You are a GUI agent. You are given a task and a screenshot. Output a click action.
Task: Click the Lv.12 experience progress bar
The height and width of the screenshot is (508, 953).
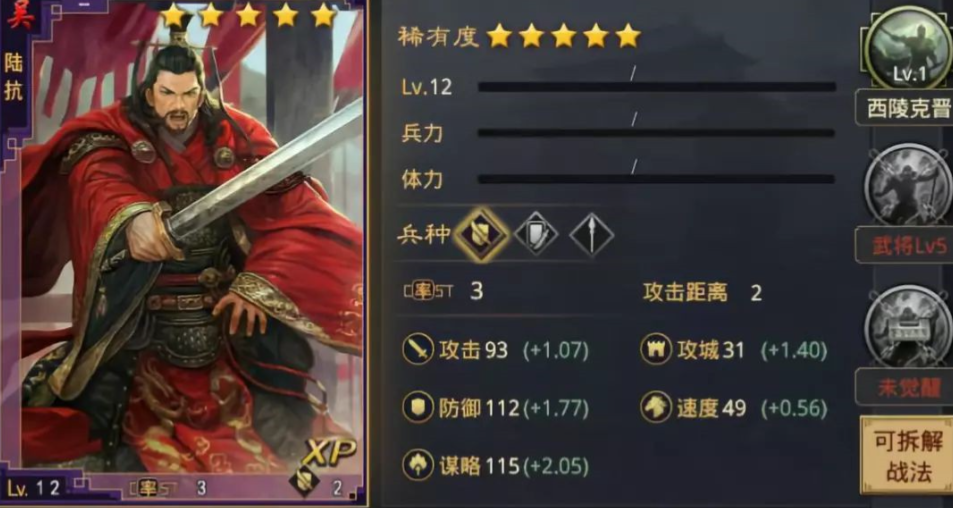click(656, 87)
